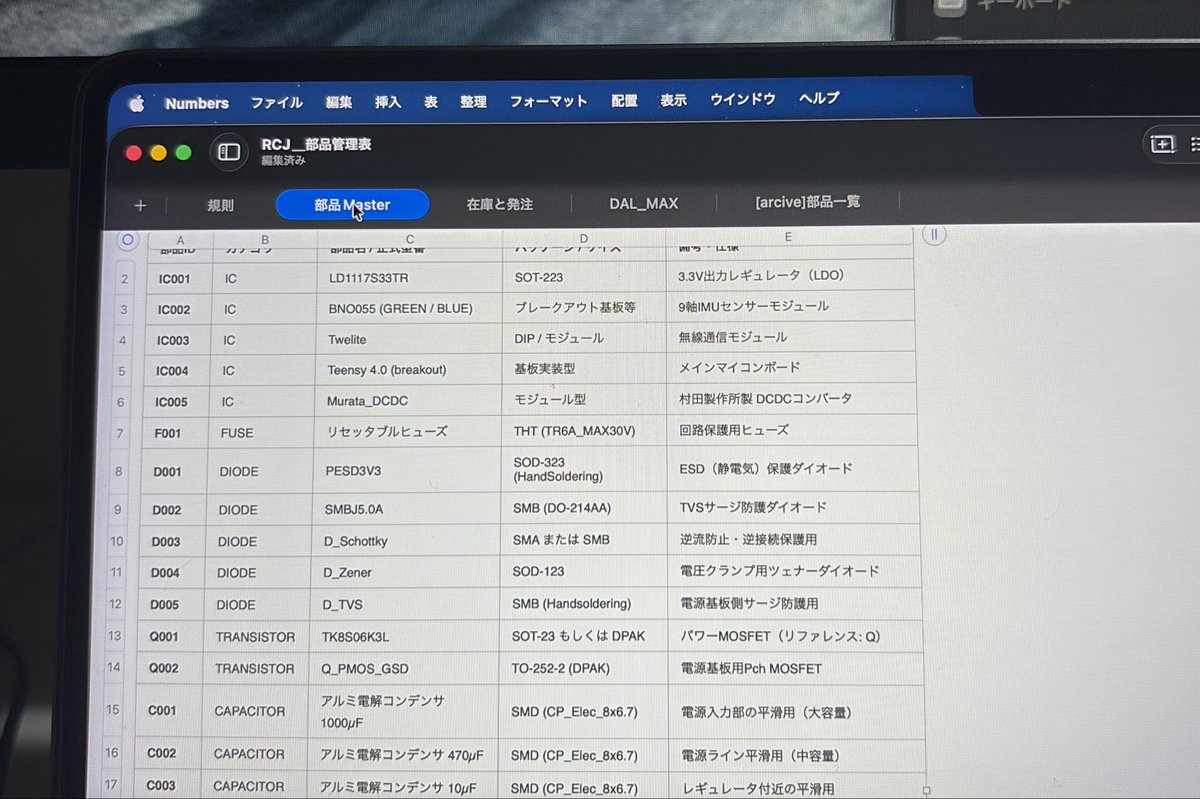
Task: Click cell LD1117S33TR
Action: tap(410, 277)
